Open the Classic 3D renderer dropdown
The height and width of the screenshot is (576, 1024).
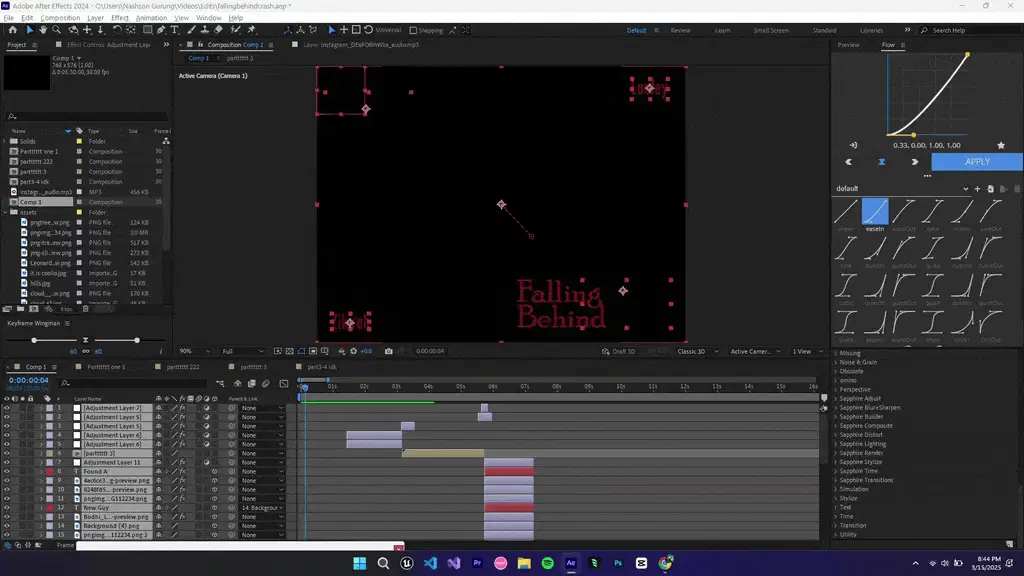697,351
